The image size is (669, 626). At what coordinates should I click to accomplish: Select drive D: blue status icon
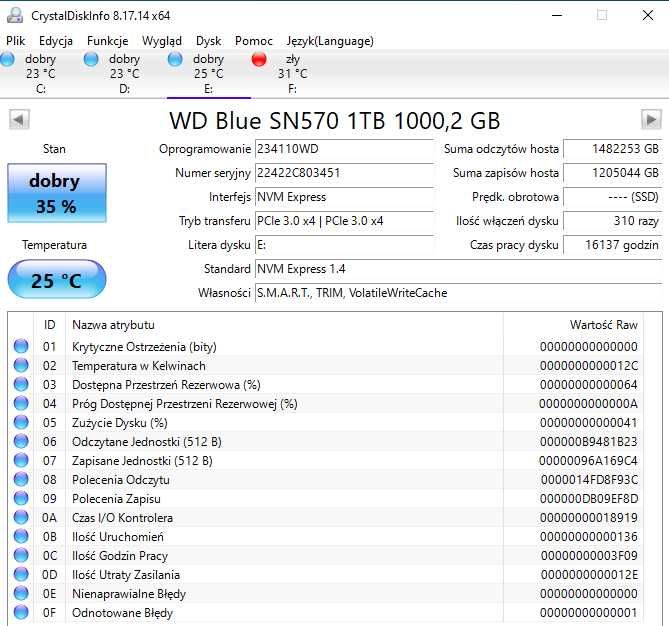tap(91, 59)
